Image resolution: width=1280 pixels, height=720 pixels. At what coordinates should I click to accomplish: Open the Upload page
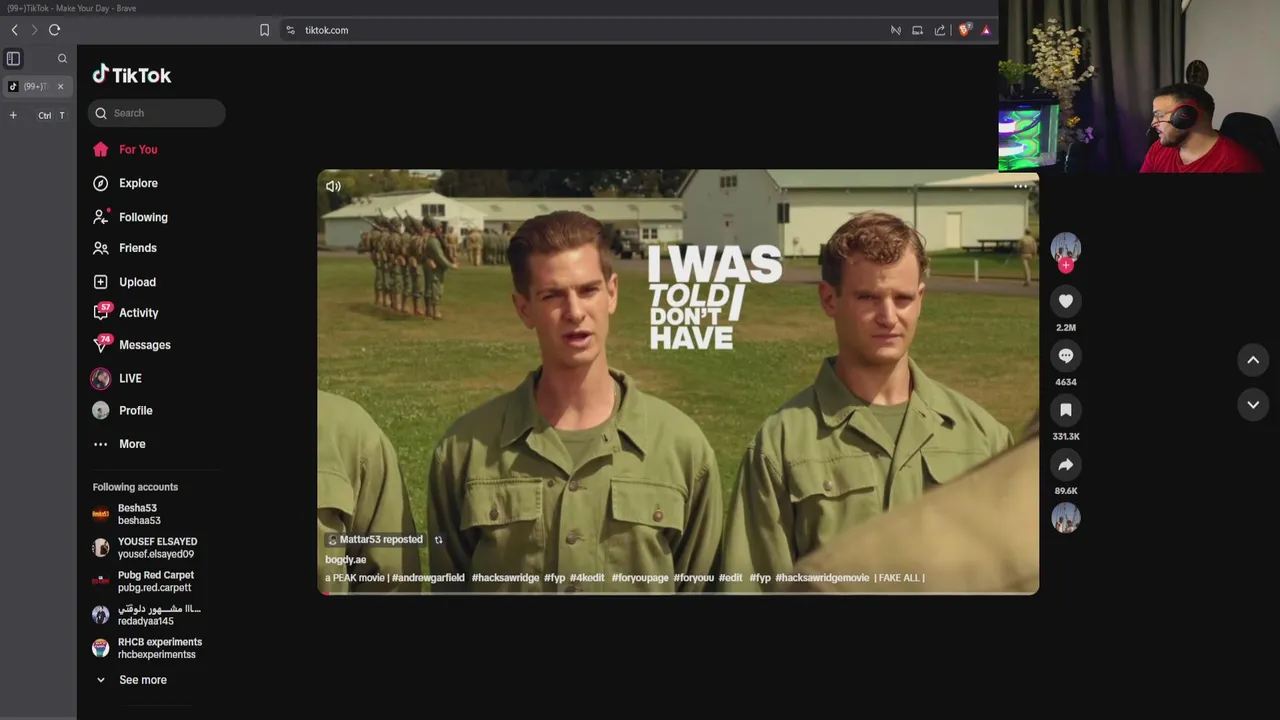[x=124, y=282]
